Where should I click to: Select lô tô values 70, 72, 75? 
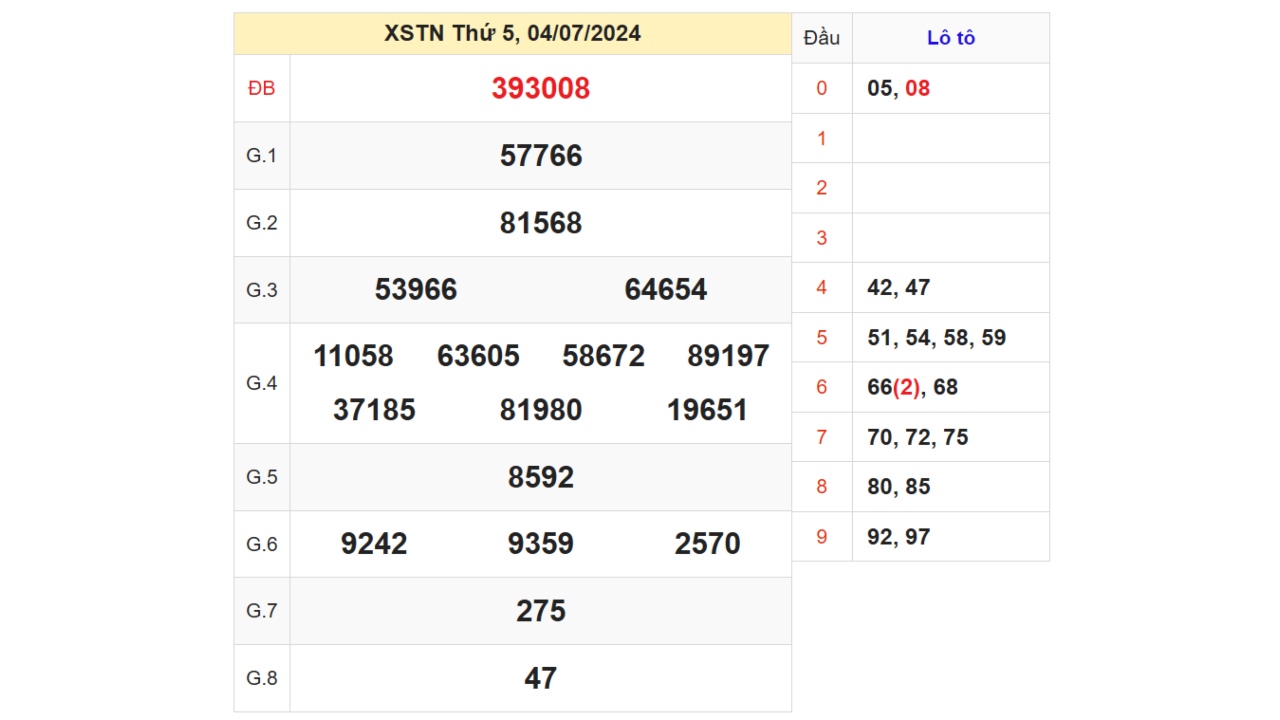click(x=918, y=437)
